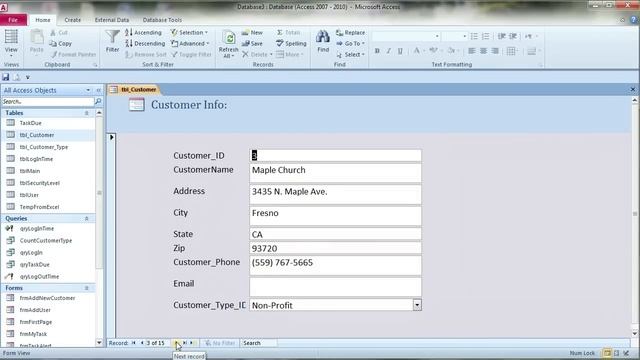This screenshot has width=640, height=360.
Task: Select the Home ribbon tab
Action: 43,20
